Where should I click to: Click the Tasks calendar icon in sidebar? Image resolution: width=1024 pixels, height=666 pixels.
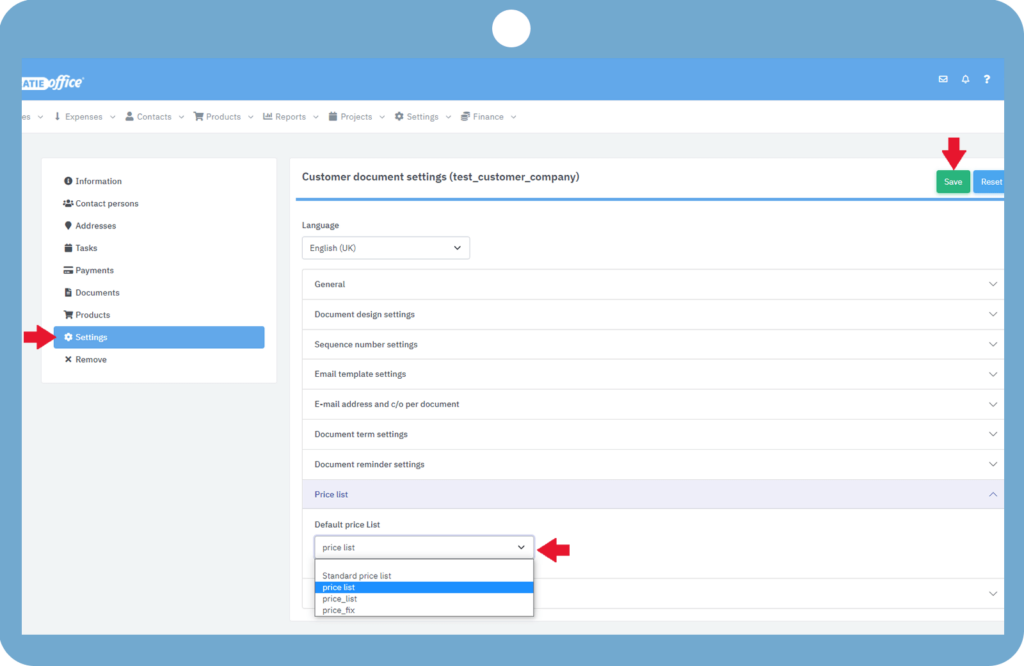click(x=68, y=247)
